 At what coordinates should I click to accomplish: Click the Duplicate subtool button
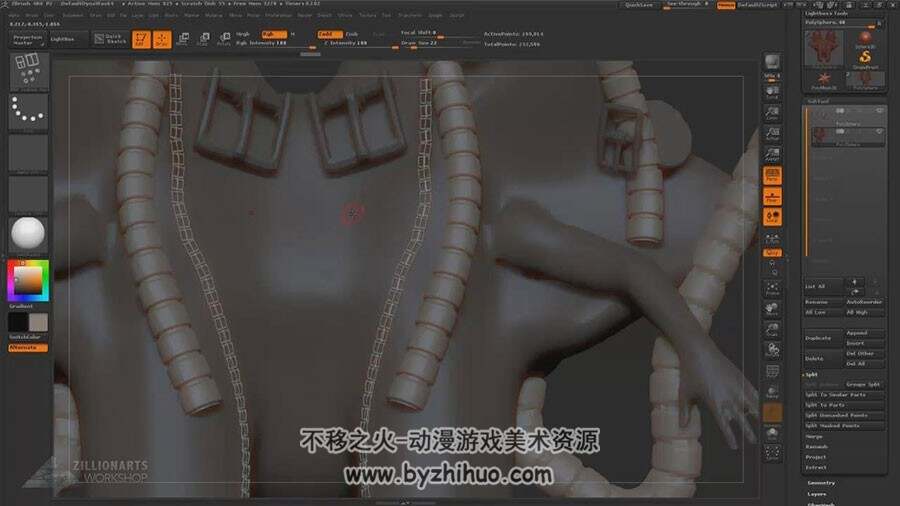click(x=823, y=338)
